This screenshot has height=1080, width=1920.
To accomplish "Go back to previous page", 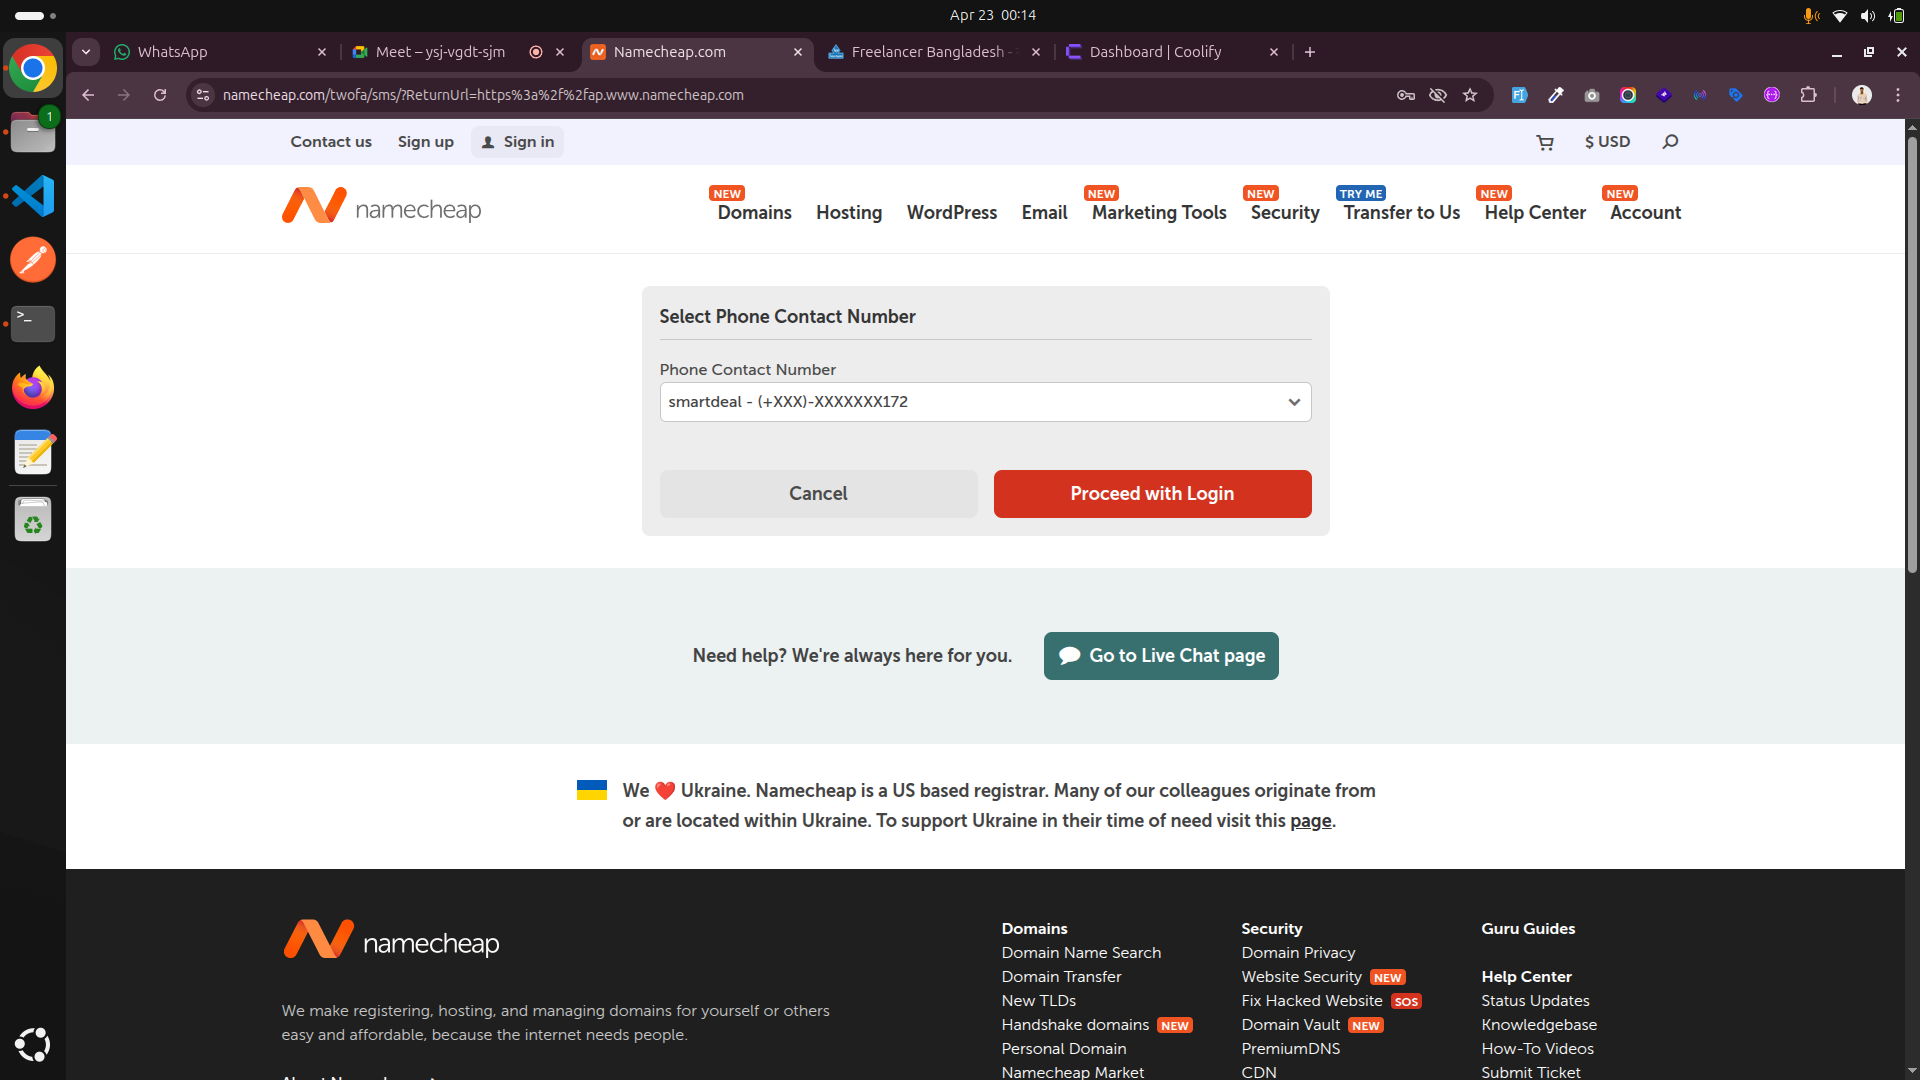I will tap(88, 95).
